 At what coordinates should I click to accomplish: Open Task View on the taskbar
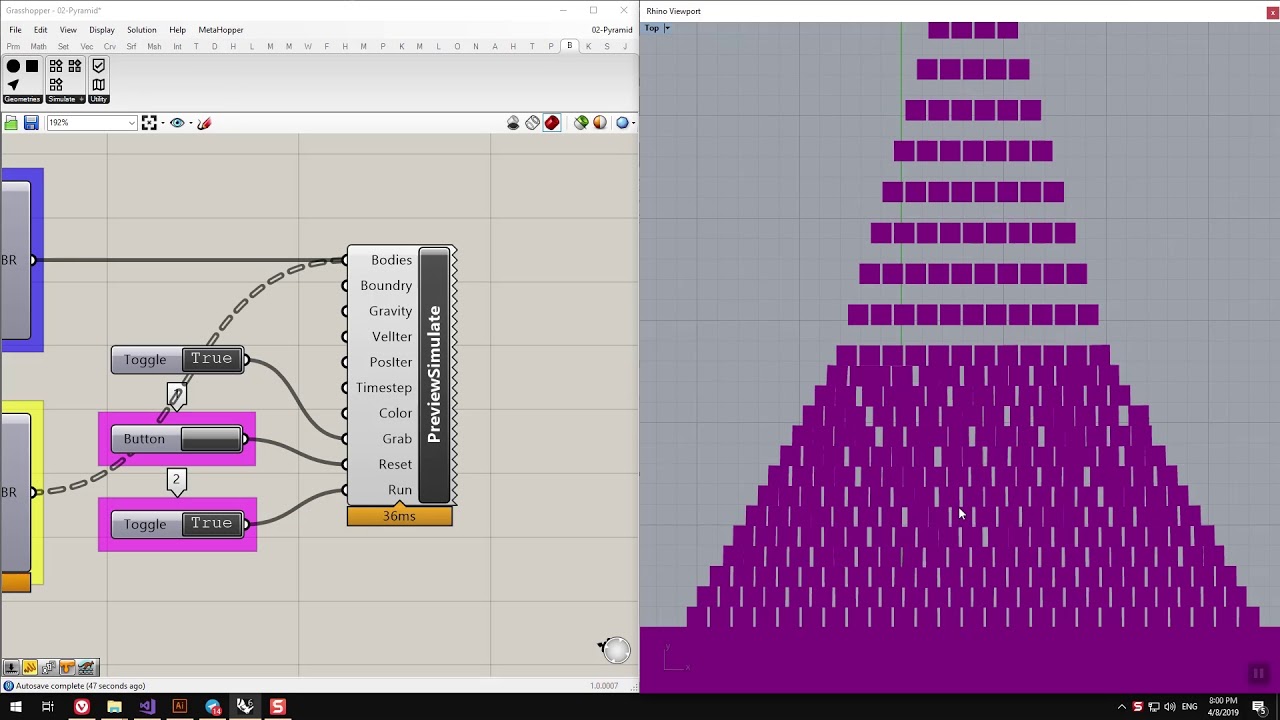tap(48, 707)
